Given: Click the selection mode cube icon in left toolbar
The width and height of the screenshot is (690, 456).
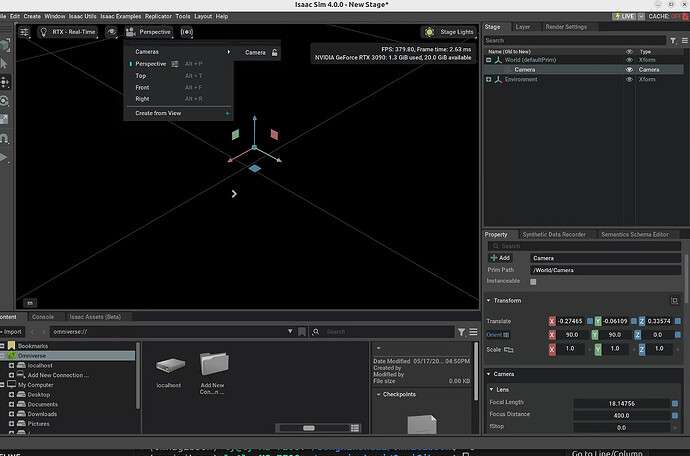Looking at the screenshot, I should click(4, 45).
